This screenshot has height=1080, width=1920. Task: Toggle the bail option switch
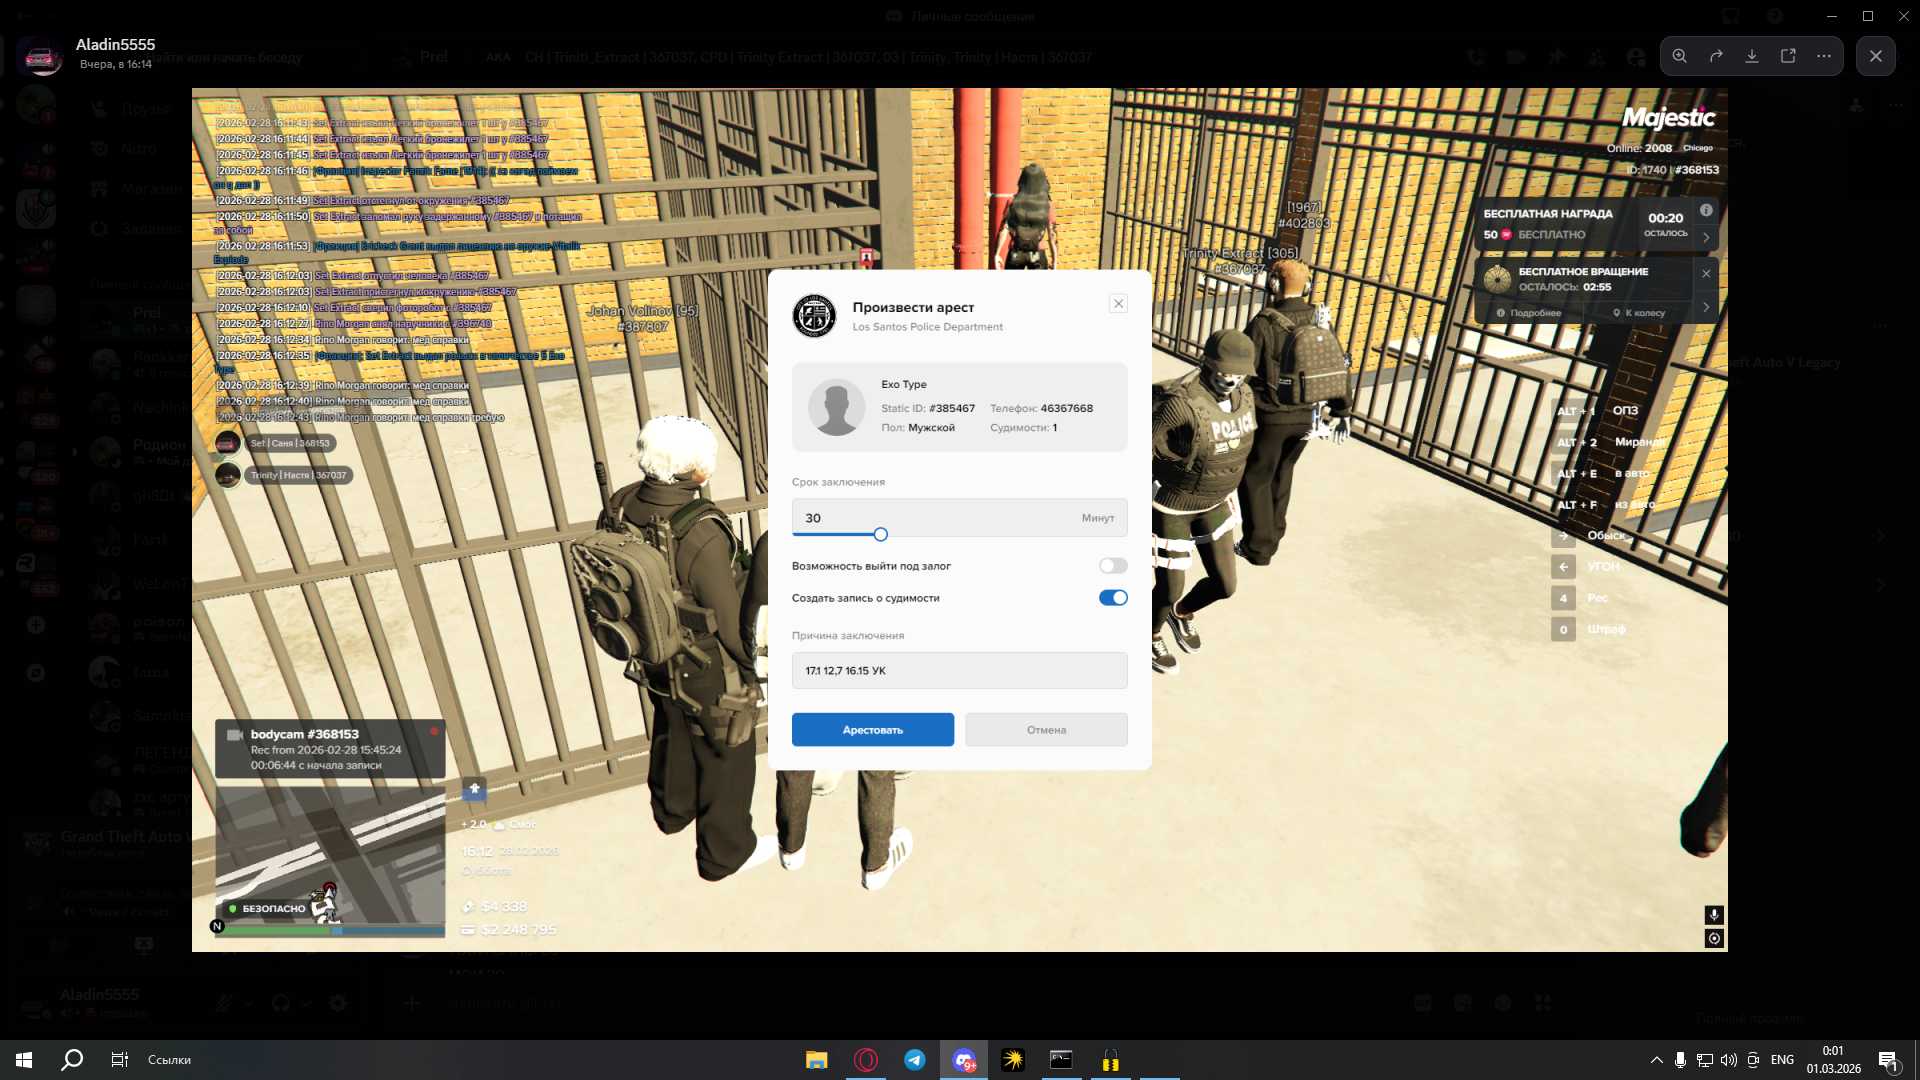click(1113, 566)
